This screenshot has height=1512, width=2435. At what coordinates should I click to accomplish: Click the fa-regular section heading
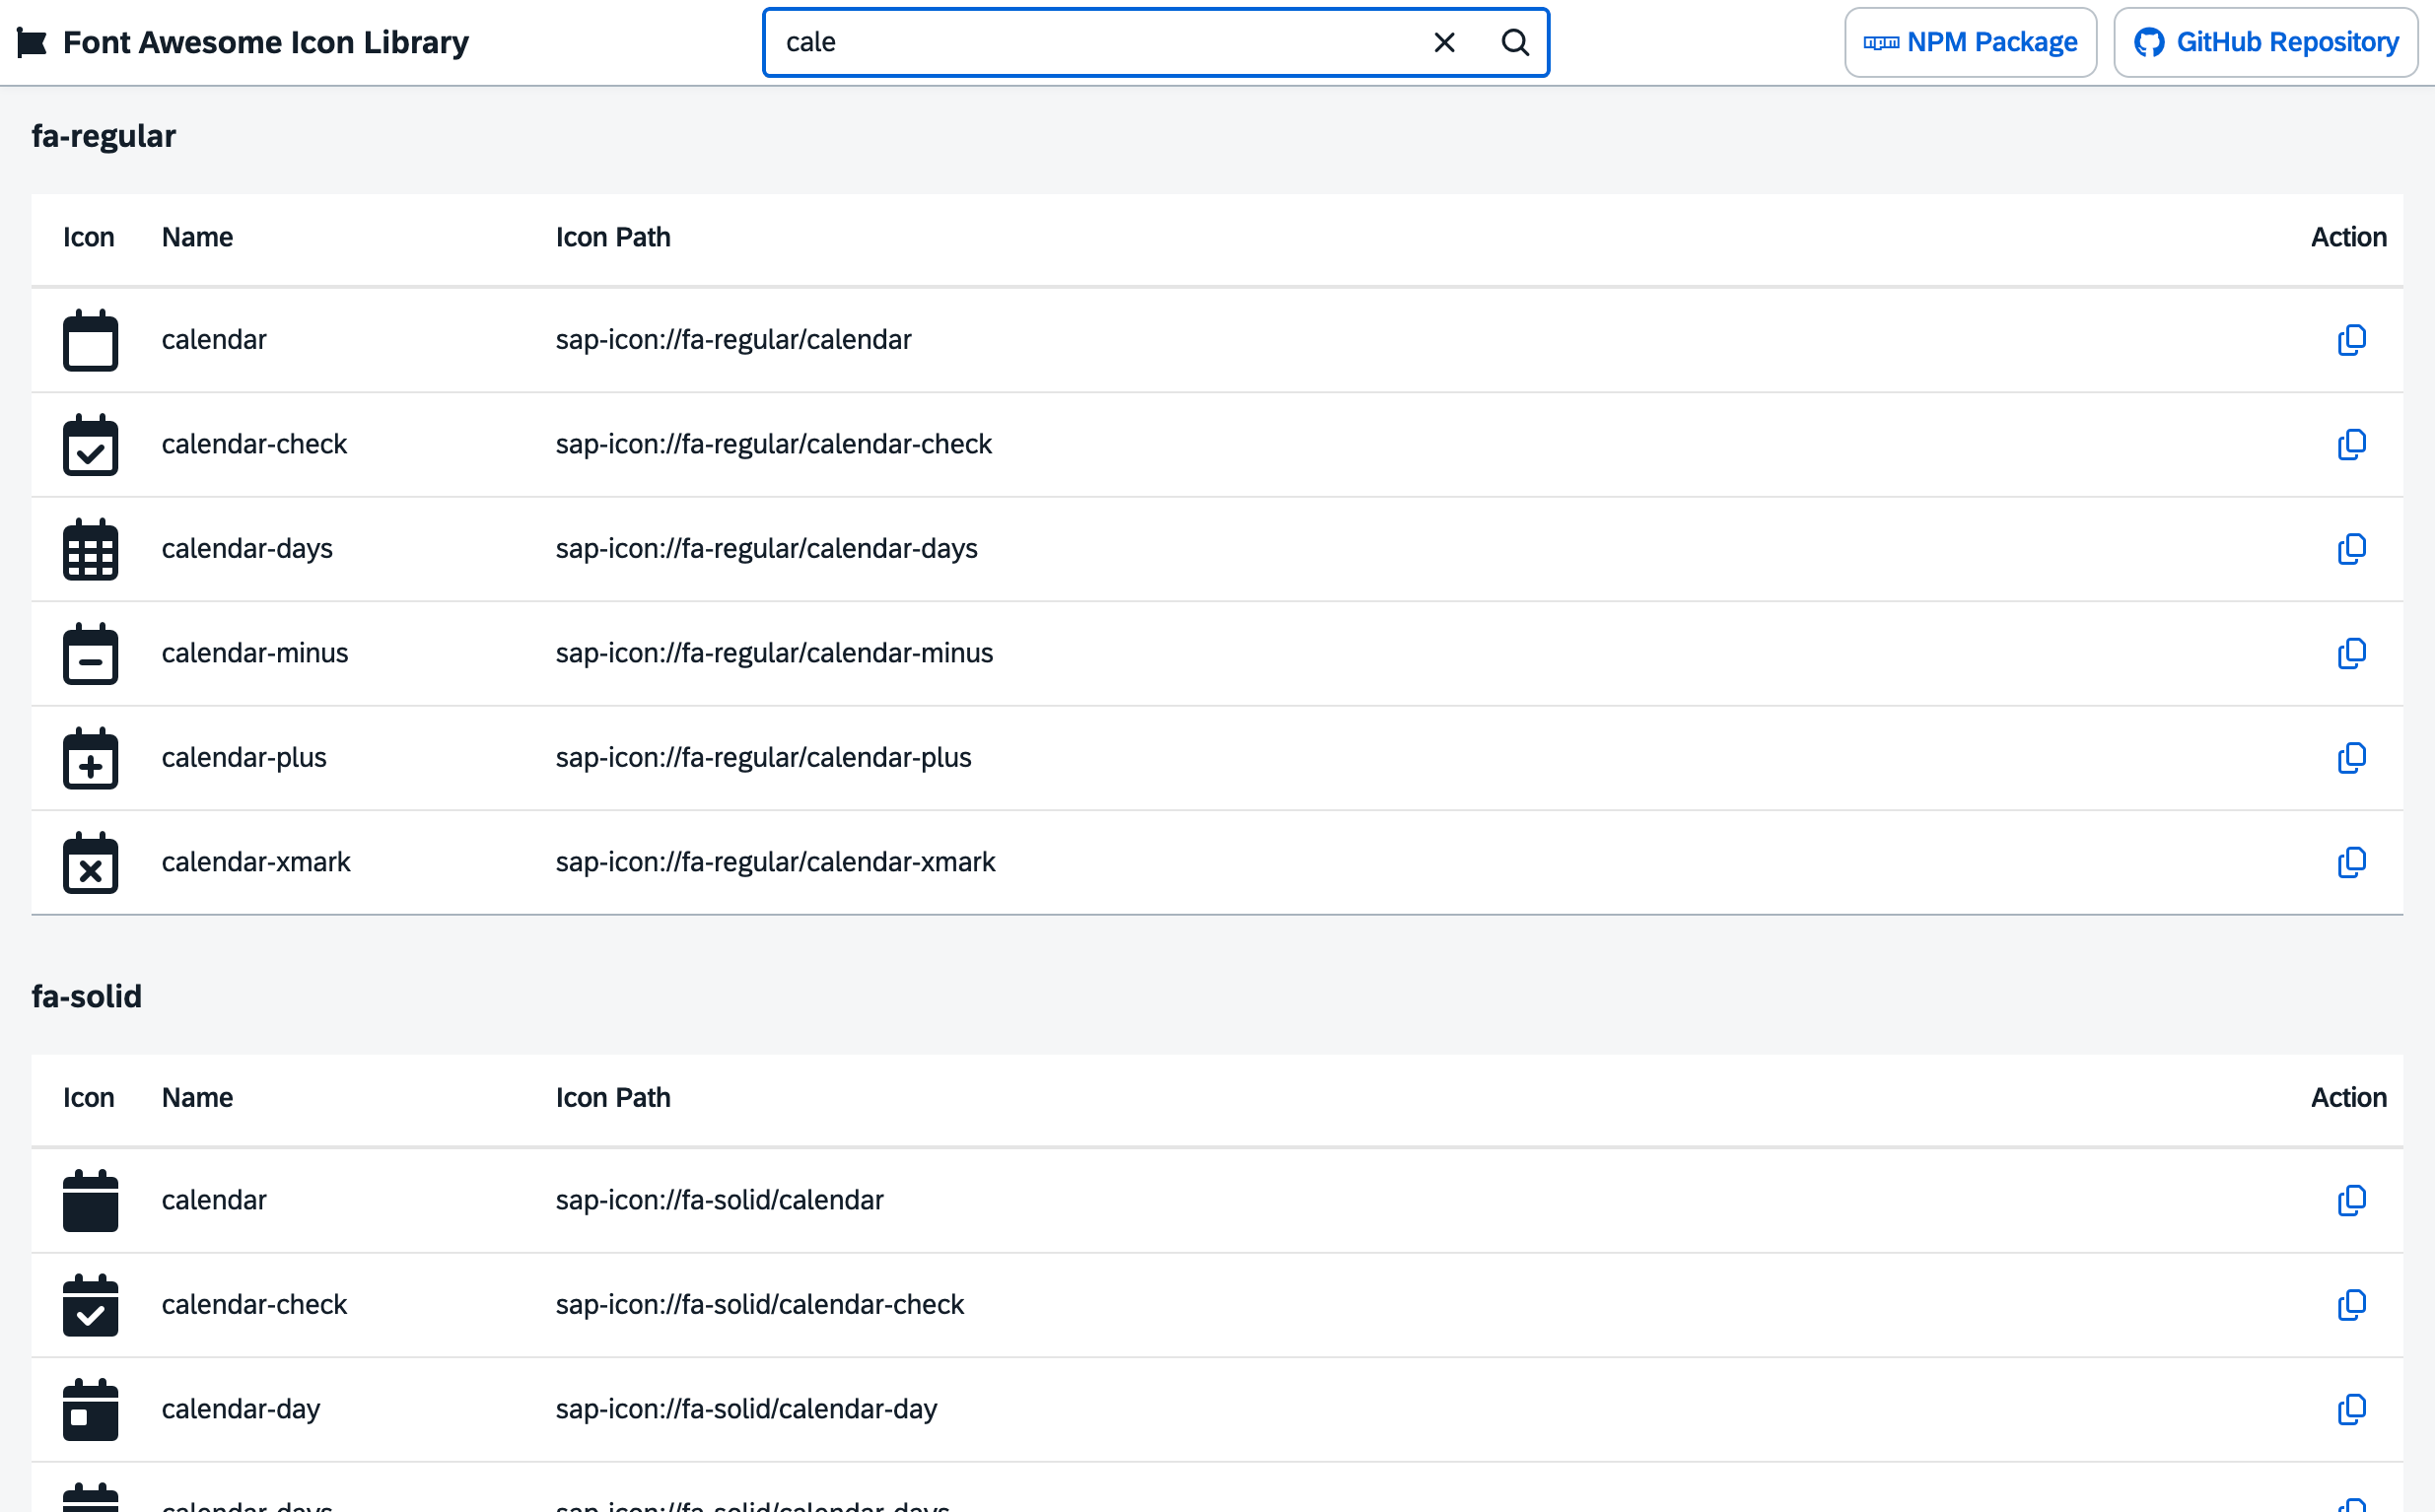[x=103, y=136]
